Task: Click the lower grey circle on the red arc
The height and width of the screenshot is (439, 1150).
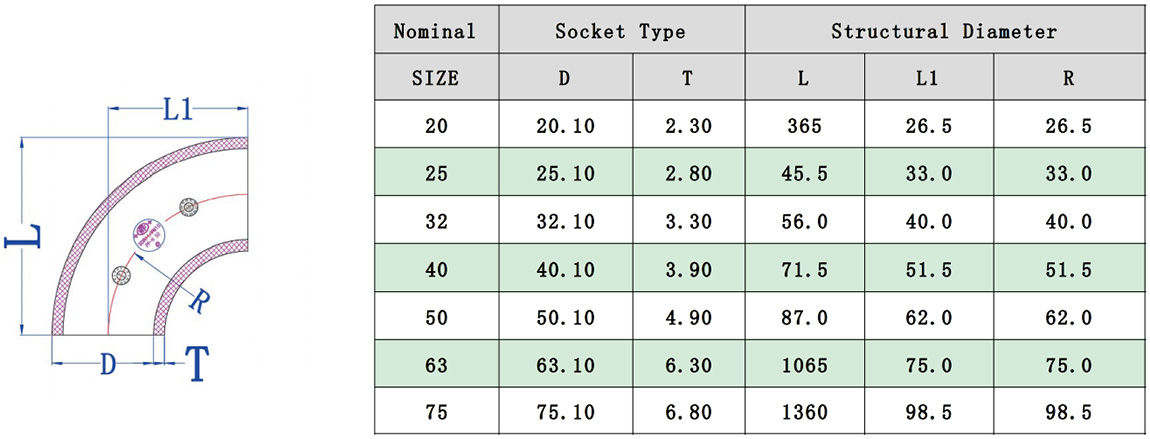Action: pos(122,273)
